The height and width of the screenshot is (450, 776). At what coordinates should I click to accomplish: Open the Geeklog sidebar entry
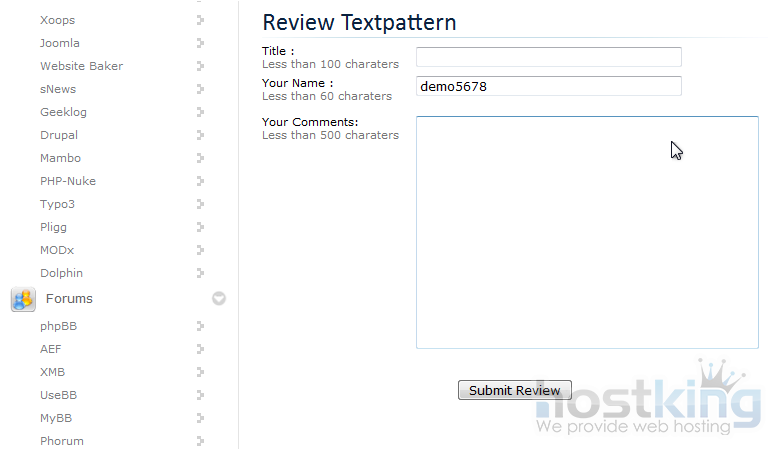(63, 112)
